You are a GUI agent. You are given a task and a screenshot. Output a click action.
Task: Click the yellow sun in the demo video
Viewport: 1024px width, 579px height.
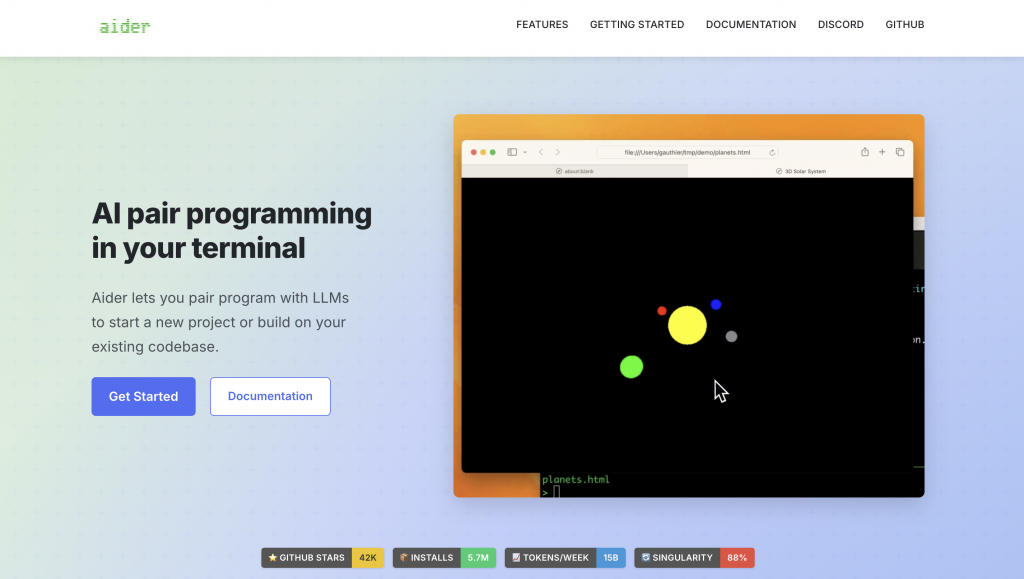tap(687, 325)
